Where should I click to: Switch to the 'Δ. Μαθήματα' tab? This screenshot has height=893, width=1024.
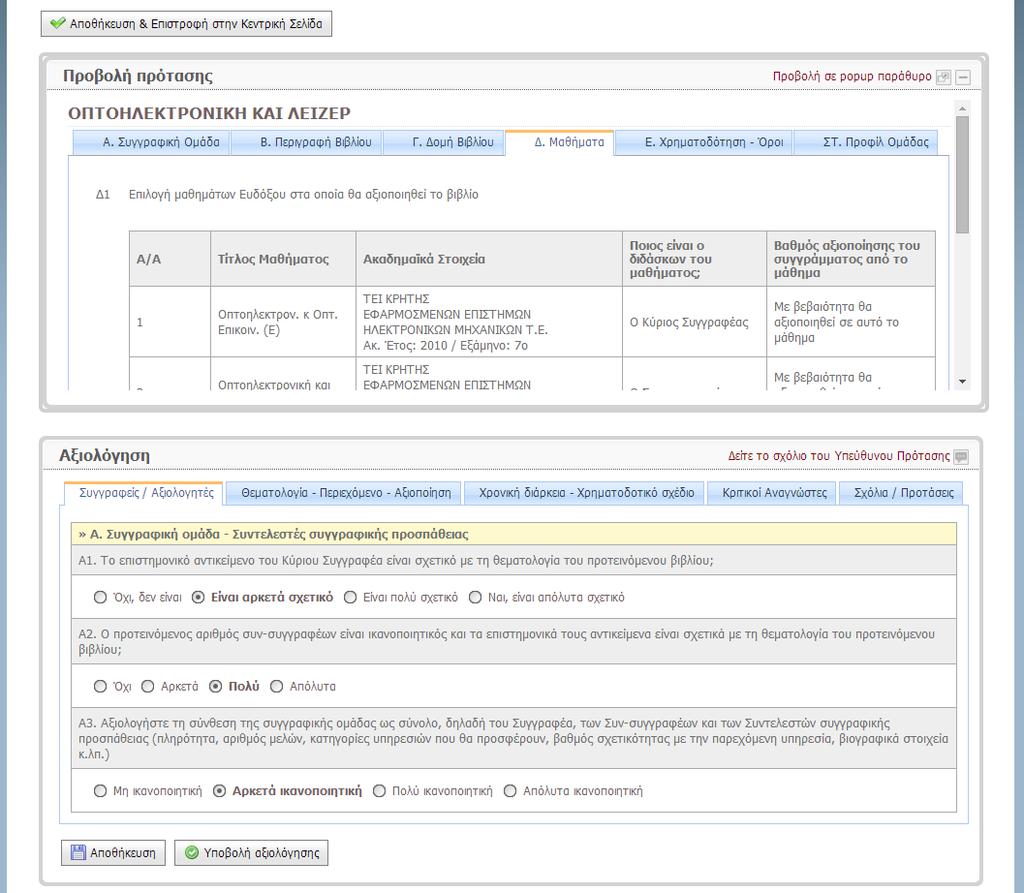coord(560,142)
